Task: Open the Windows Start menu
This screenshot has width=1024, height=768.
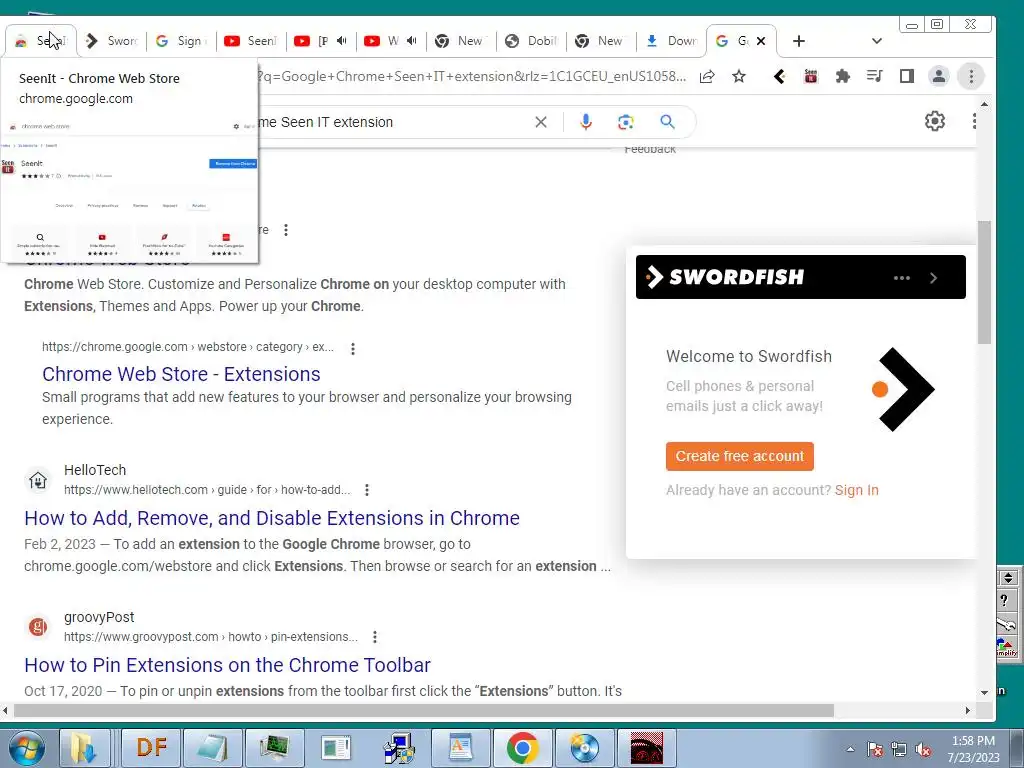Action: pyautogui.click(x=26, y=748)
